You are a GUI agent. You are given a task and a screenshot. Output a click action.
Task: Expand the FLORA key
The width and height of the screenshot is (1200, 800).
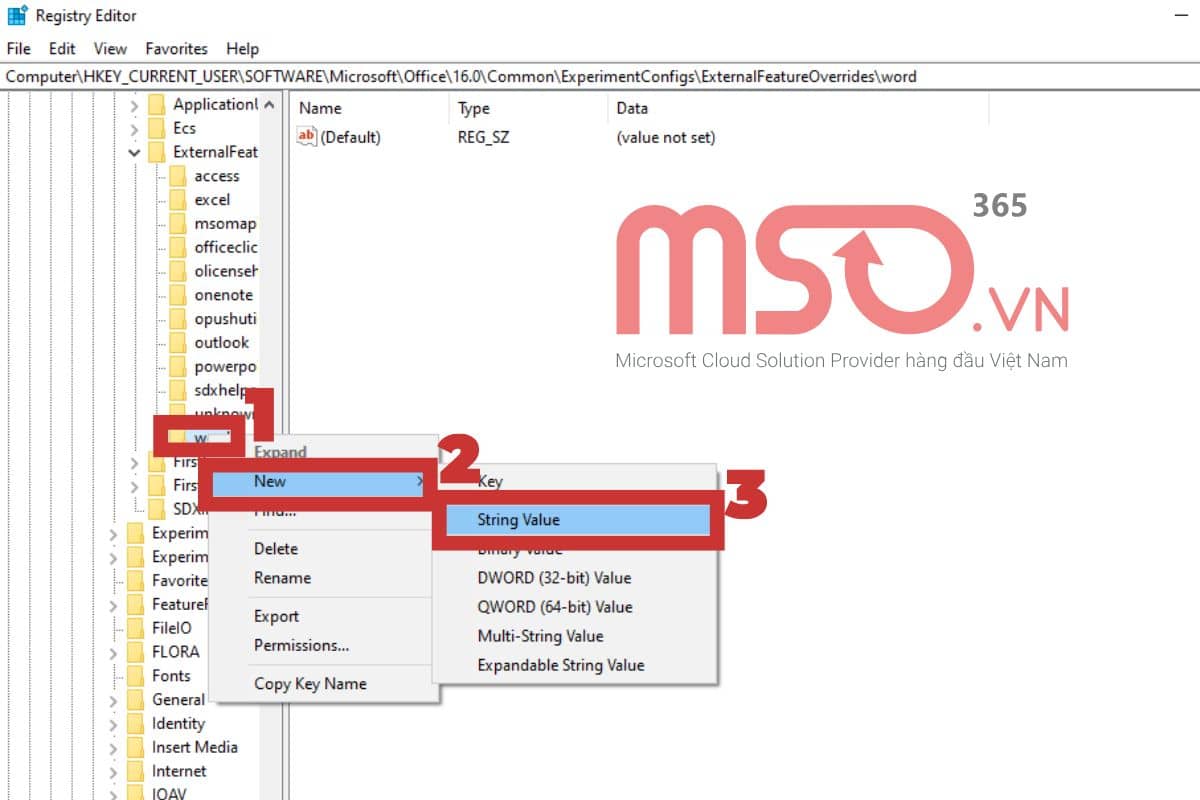coord(113,652)
